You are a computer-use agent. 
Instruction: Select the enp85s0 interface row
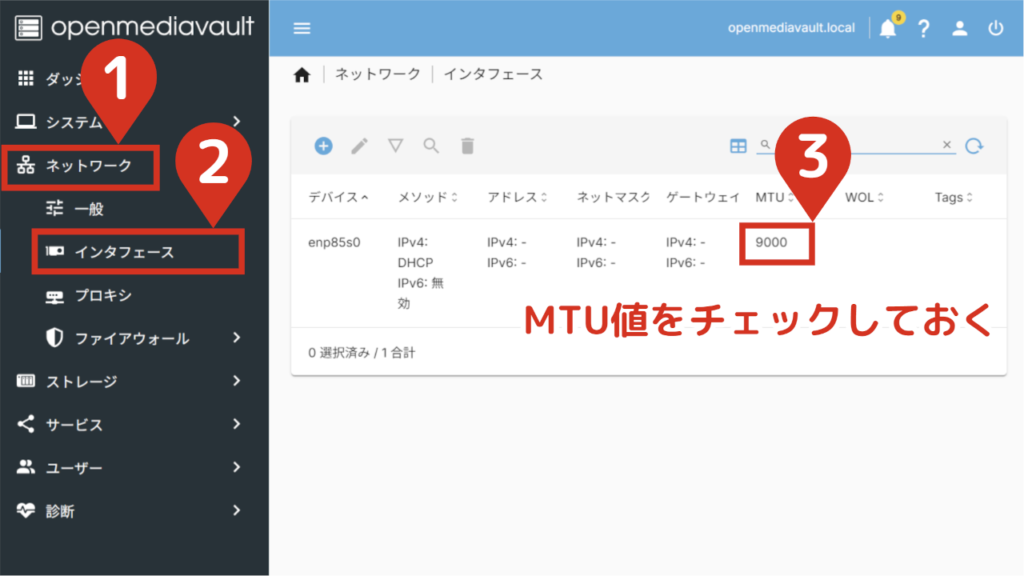point(334,242)
